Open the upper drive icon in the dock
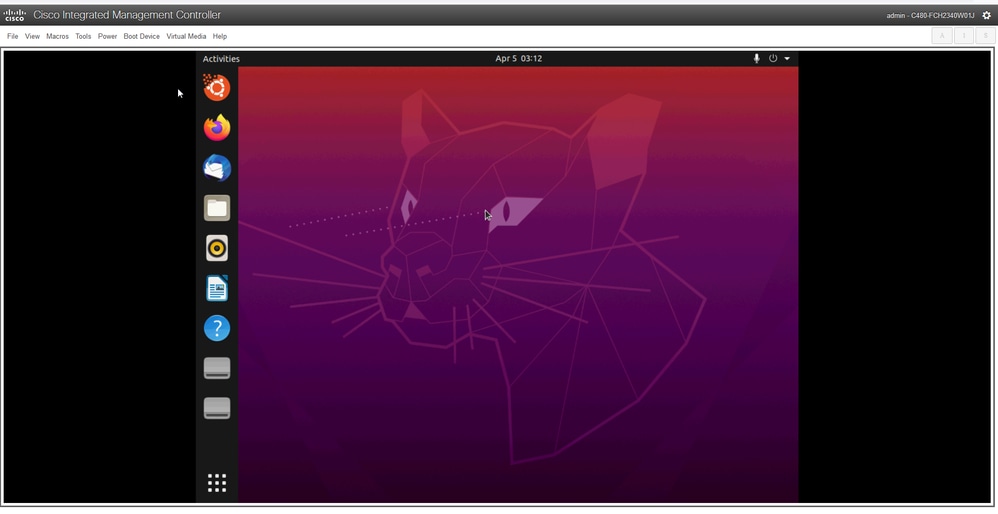998x514 pixels. tap(216, 368)
